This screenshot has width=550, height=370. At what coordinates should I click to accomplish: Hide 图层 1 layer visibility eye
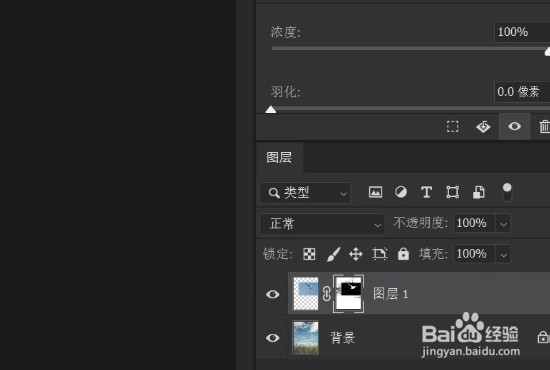(x=273, y=294)
